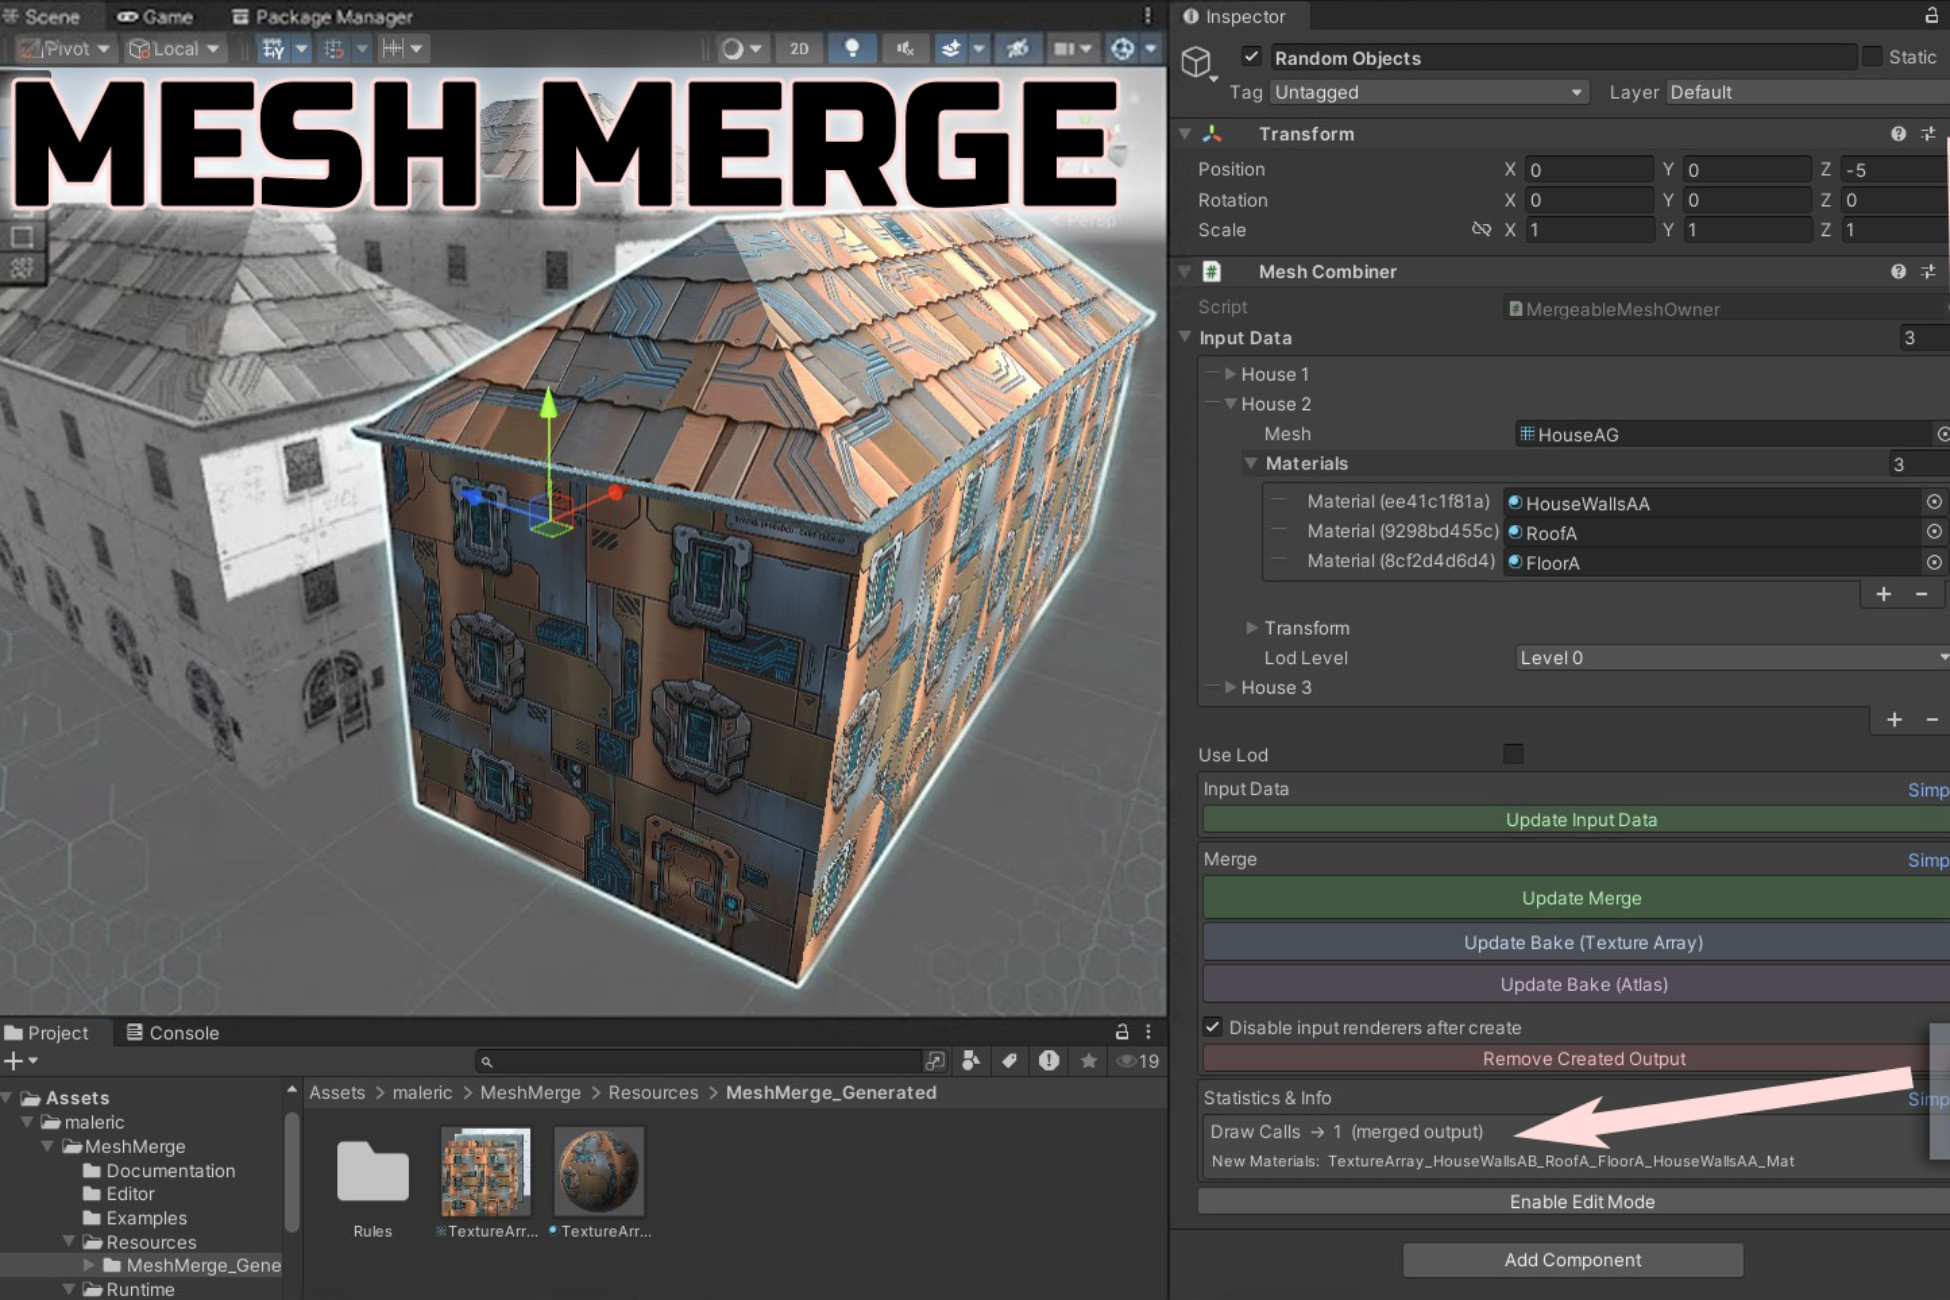Open object picker for HouseWallsAA material
Screen dimensions: 1950x1300
coord(1934,502)
